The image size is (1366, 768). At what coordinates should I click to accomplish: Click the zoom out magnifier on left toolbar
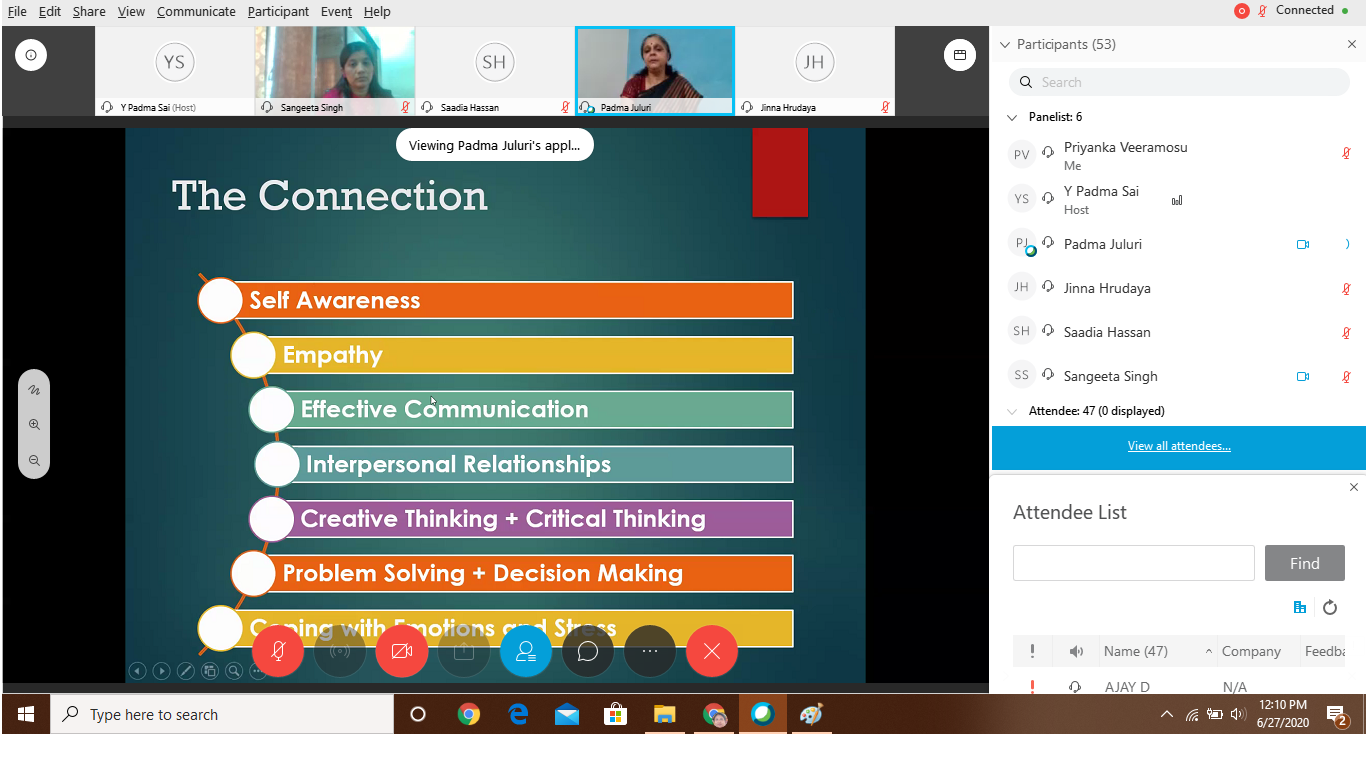(34, 460)
